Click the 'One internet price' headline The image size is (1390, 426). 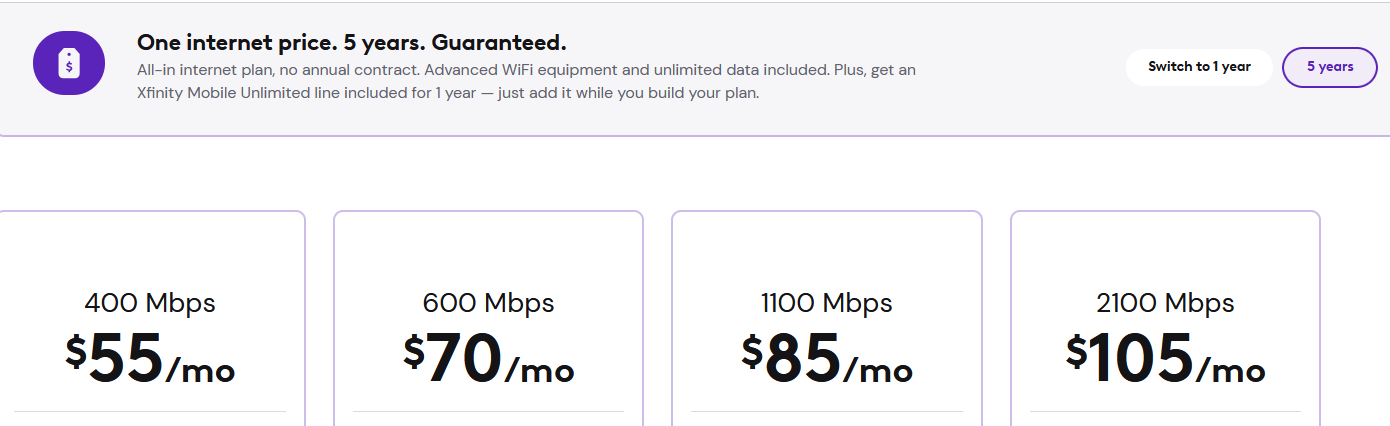352,43
